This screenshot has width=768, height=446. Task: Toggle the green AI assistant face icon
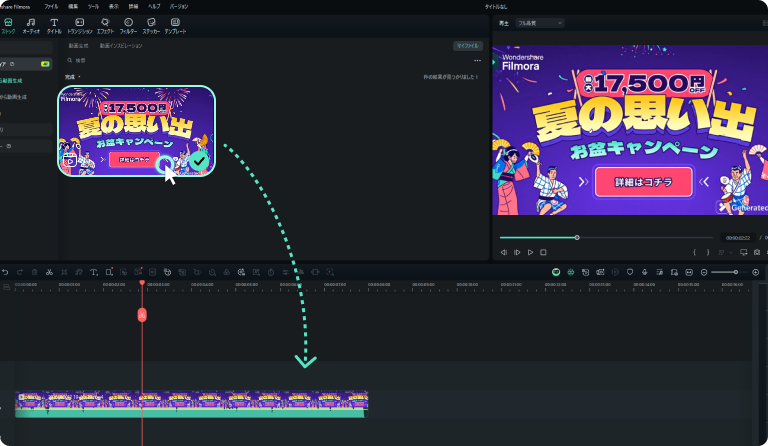pyautogui.click(x=556, y=272)
